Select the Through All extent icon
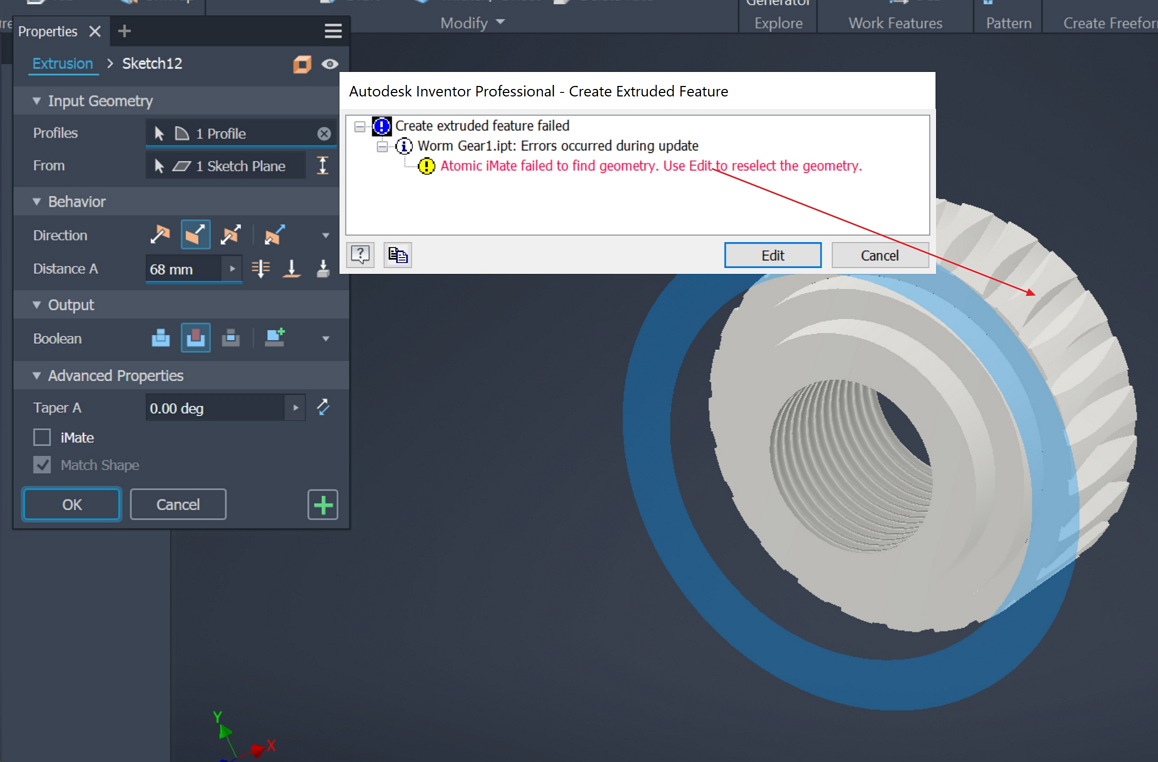The height and width of the screenshot is (762, 1158). 260,269
